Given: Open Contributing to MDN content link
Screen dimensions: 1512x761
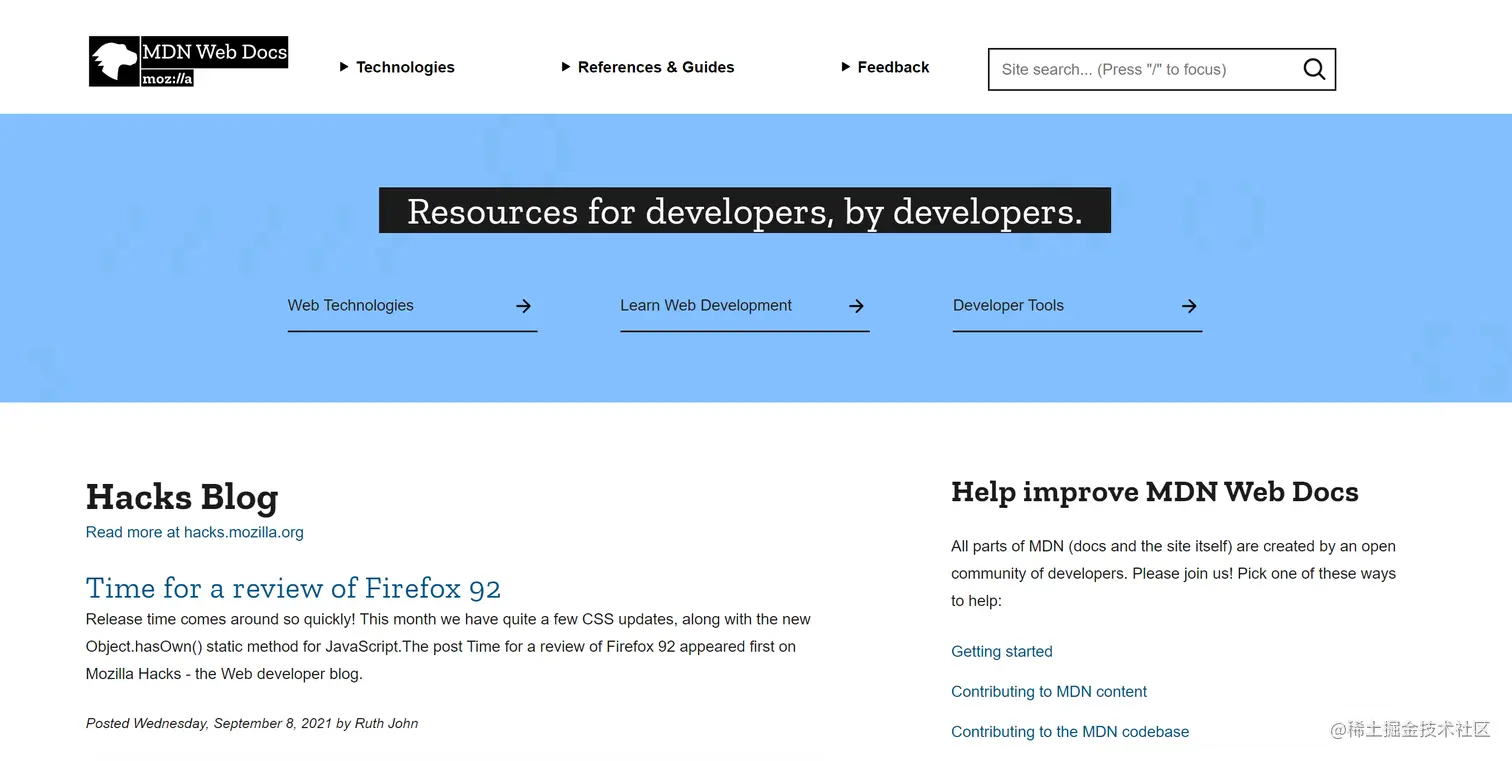Looking at the screenshot, I should pos(1049,691).
